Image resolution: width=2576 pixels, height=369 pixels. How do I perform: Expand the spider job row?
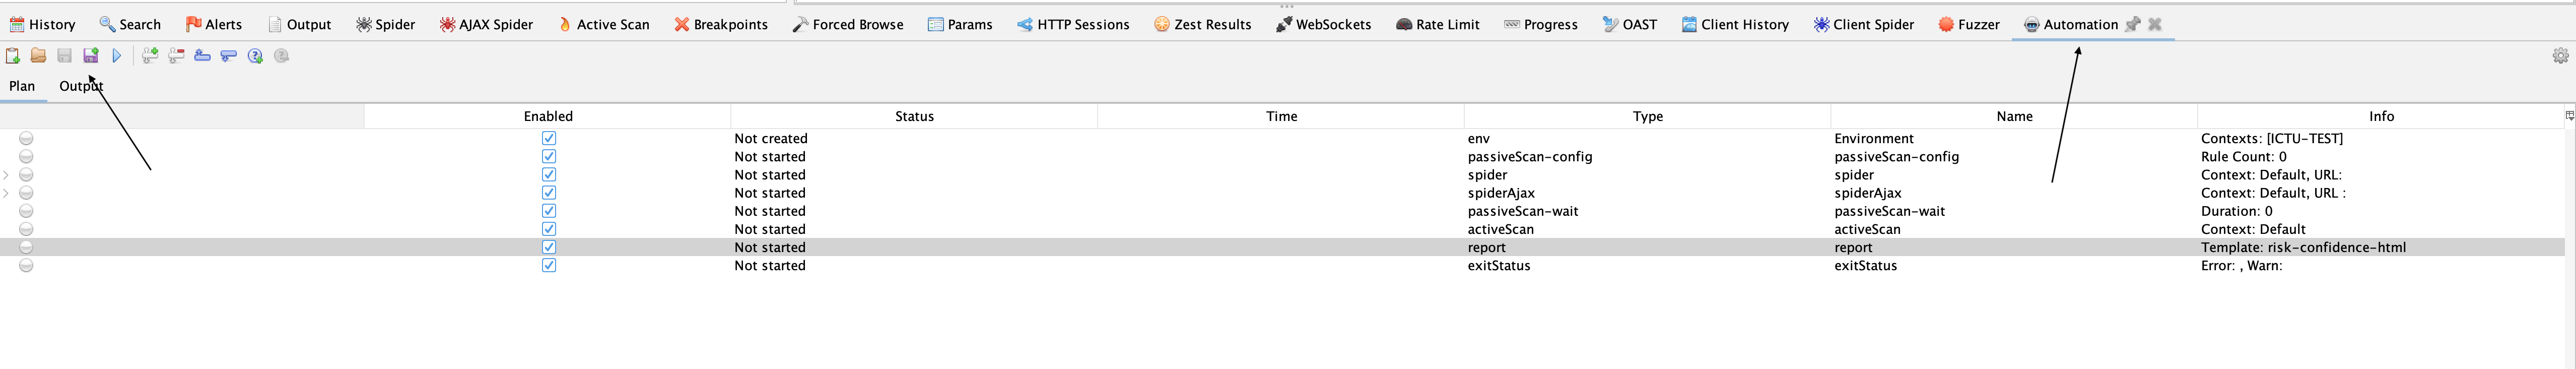[x=7, y=175]
